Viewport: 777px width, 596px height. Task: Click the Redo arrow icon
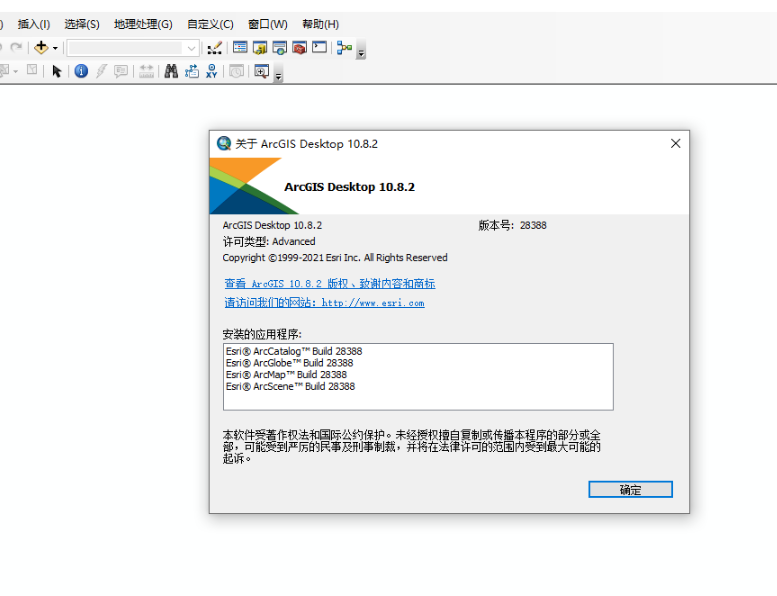pos(16,48)
